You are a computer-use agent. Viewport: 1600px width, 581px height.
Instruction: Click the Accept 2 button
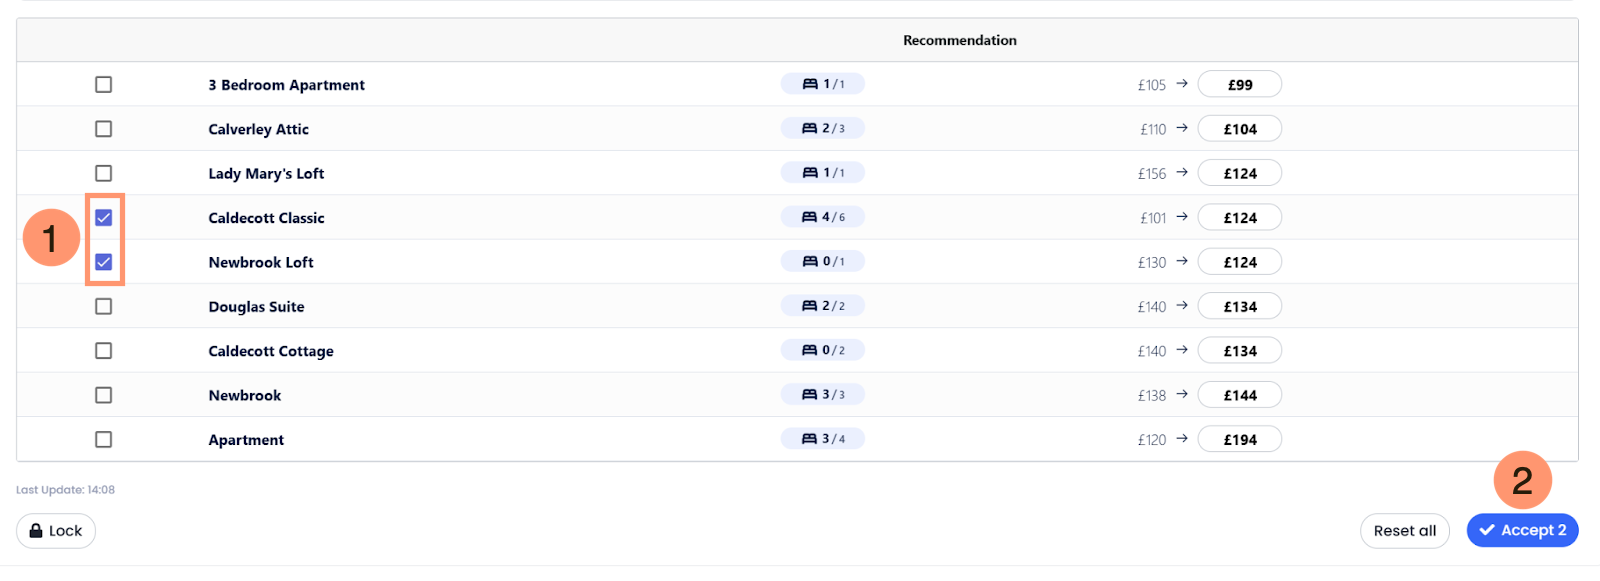[1522, 531]
